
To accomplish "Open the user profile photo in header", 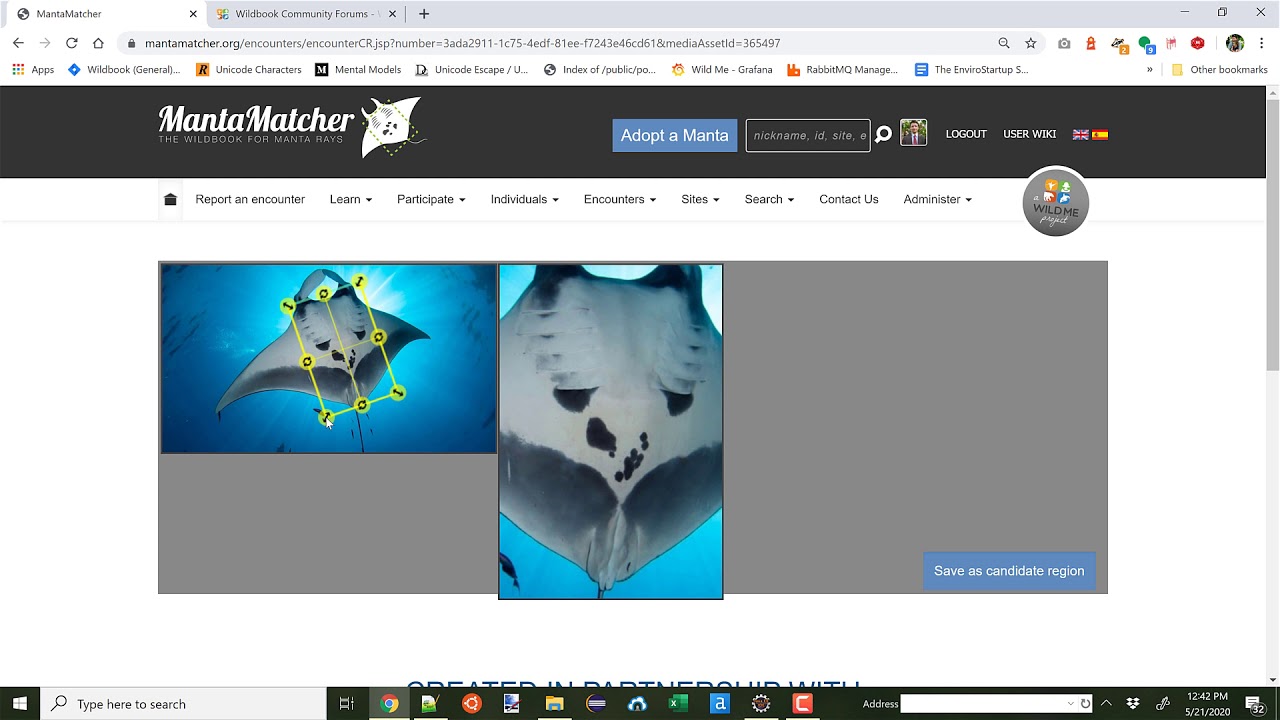I will tap(913, 133).
